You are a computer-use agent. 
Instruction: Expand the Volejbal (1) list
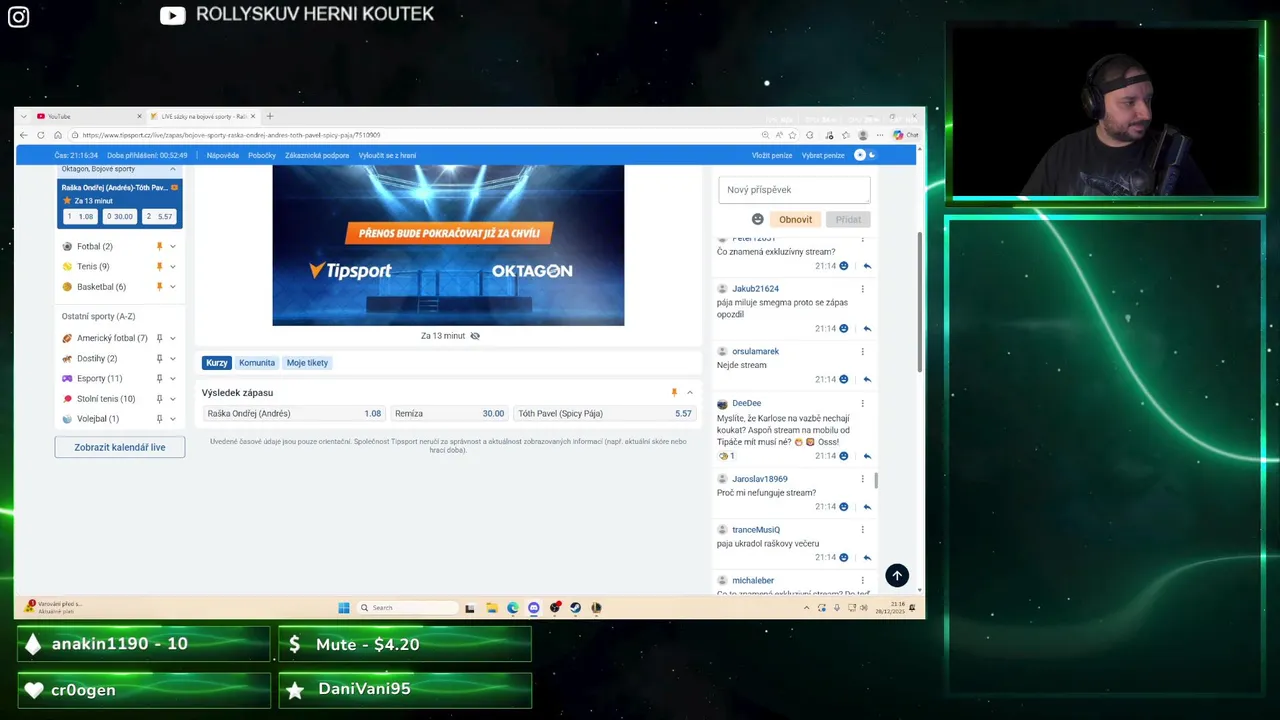(x=173, y=419)
